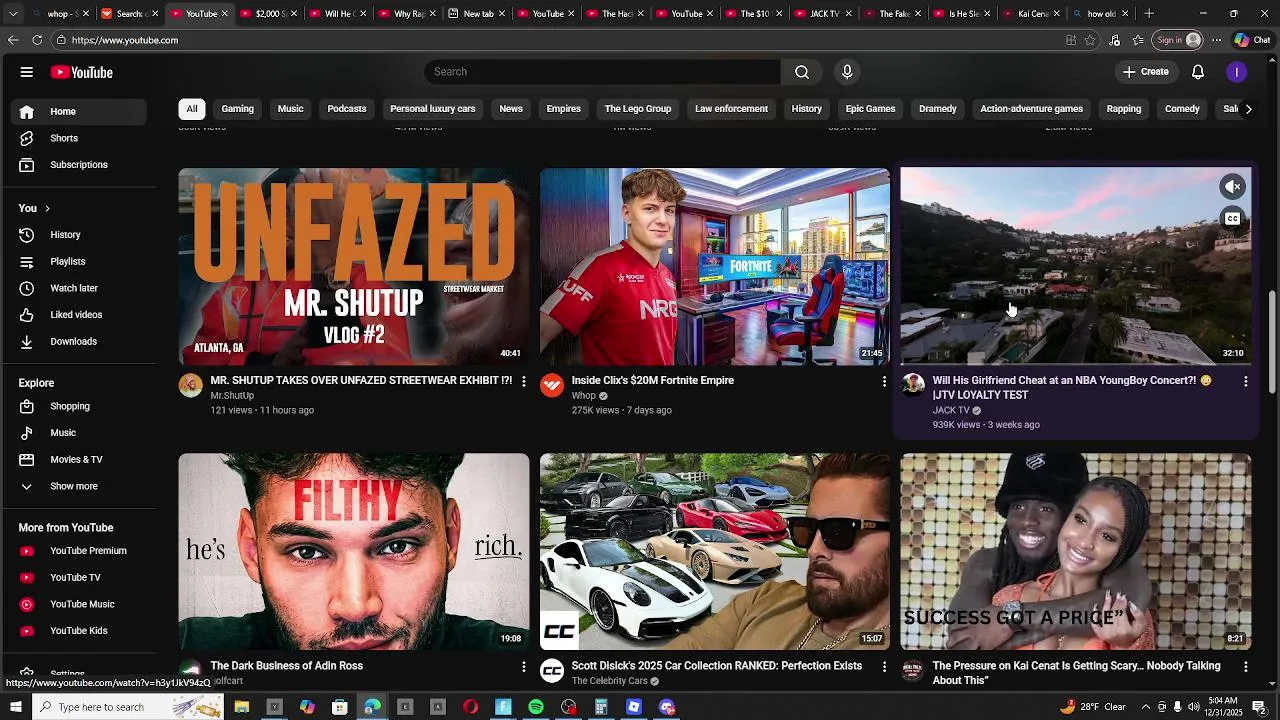Go to Subscriptions in the sidebar
Image resolution: width=1280 pixels, height=720 pixels.
79,165
